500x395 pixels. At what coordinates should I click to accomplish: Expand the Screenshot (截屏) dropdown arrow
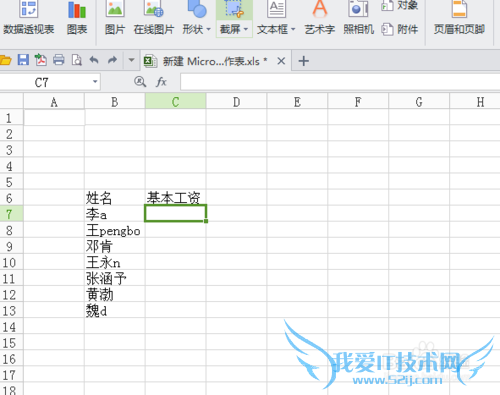click(x=246, y=29)
